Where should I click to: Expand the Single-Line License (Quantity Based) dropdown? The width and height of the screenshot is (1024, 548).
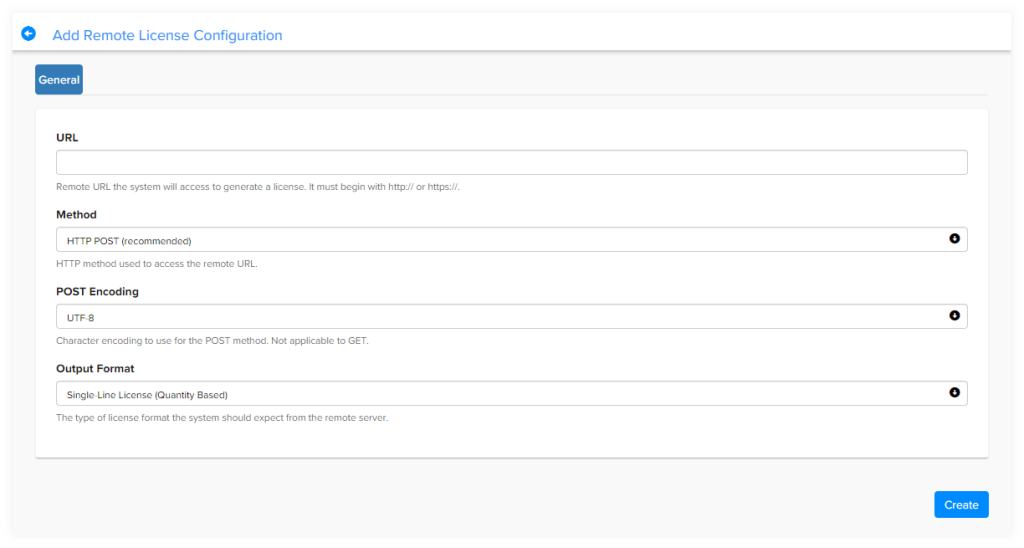511,394
